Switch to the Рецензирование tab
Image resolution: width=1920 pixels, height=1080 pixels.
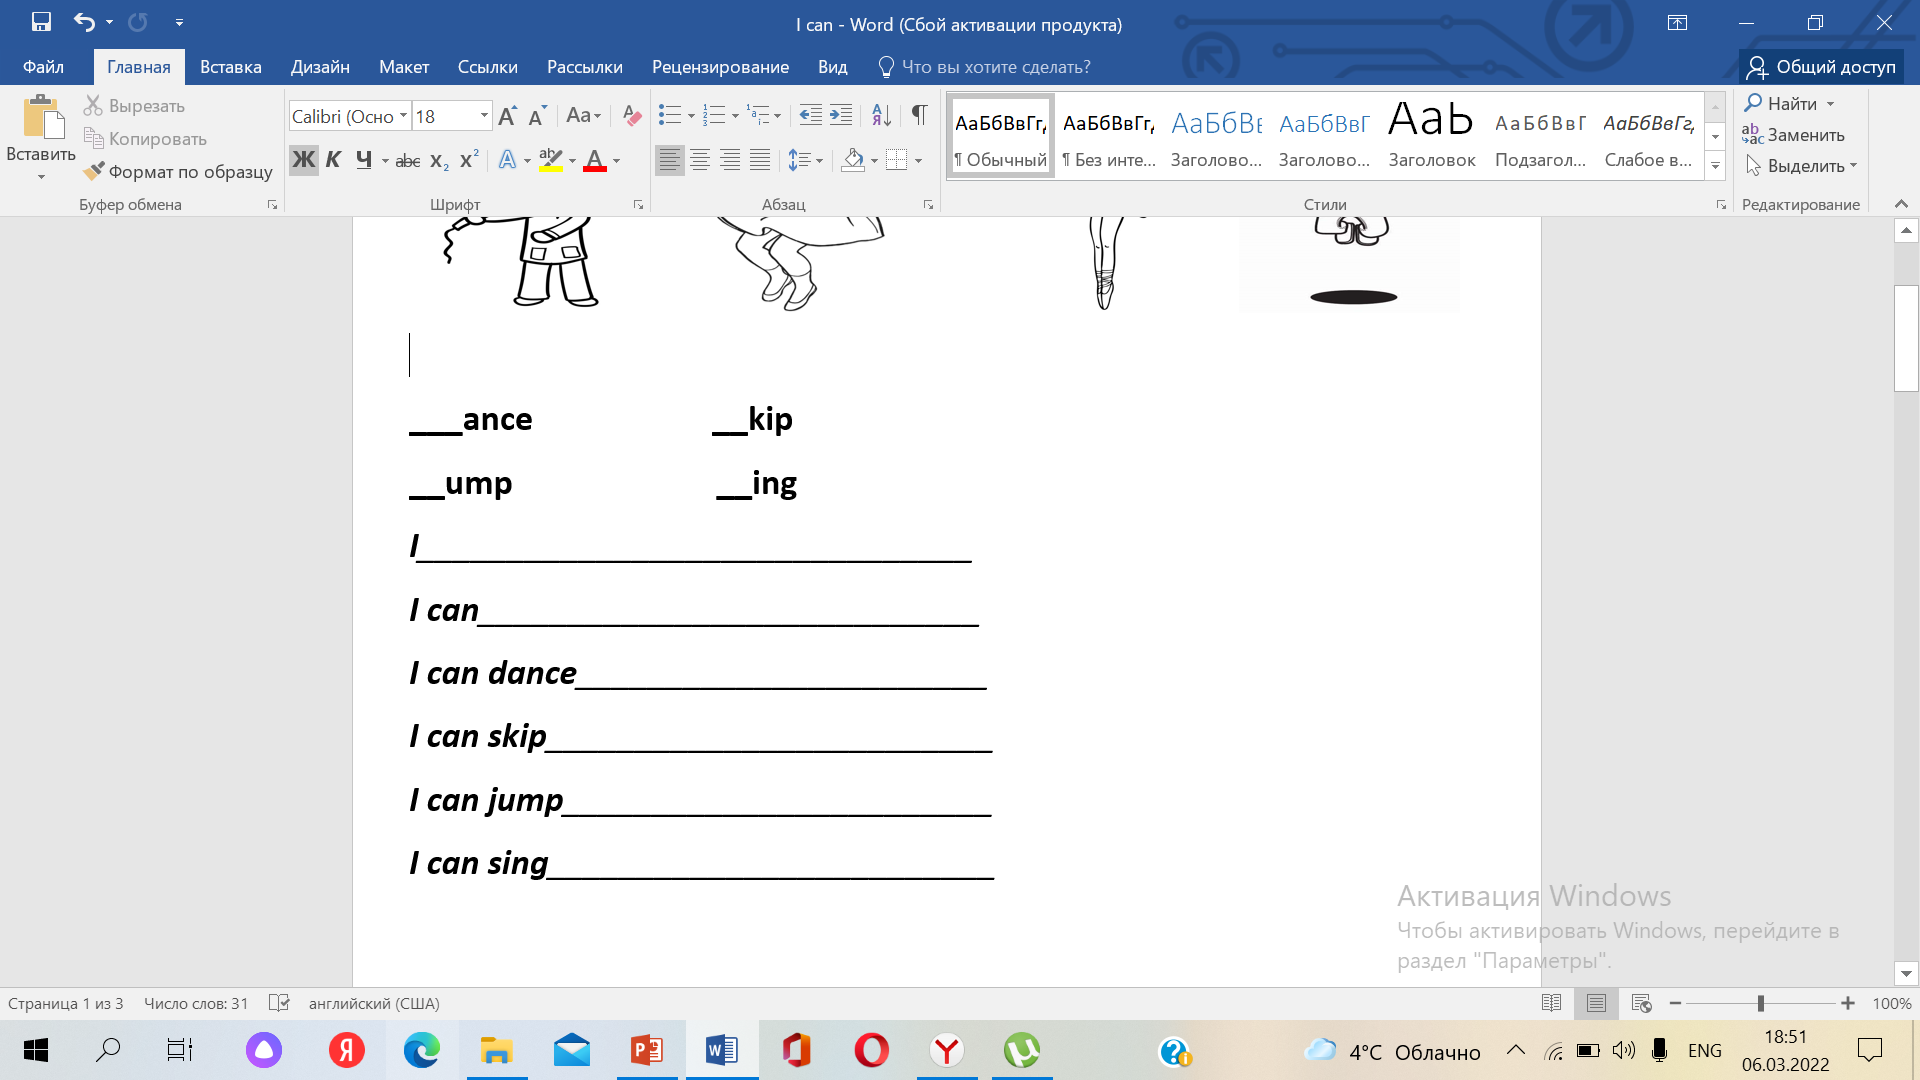click(x=720, y=67)
